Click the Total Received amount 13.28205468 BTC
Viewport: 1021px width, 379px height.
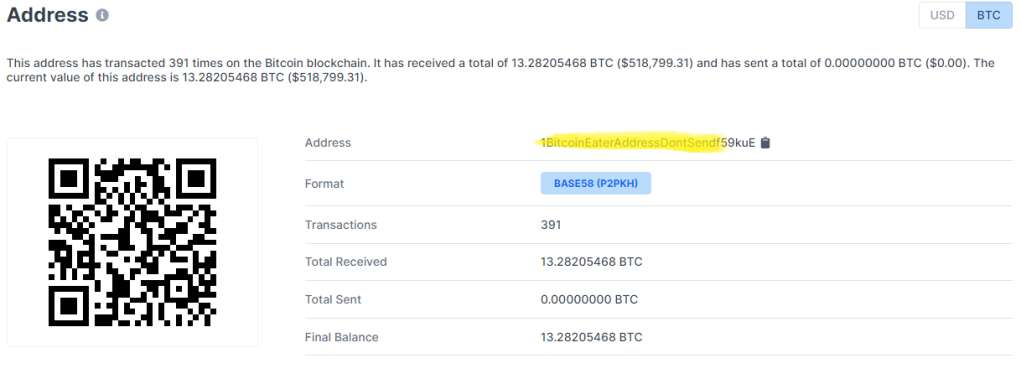[x=591, y=262]
